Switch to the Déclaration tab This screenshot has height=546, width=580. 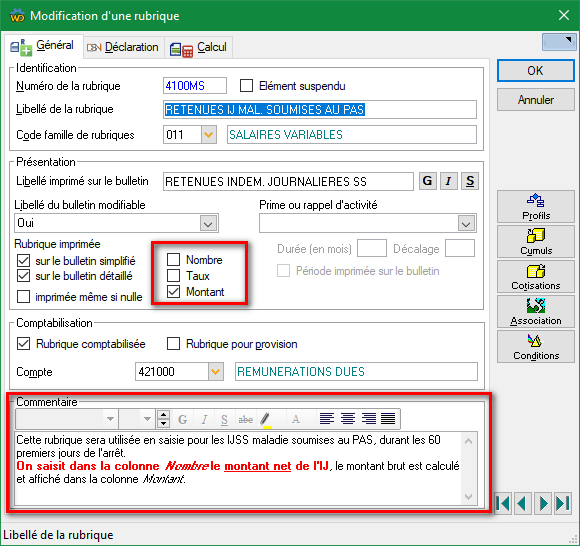coord(123,47)
